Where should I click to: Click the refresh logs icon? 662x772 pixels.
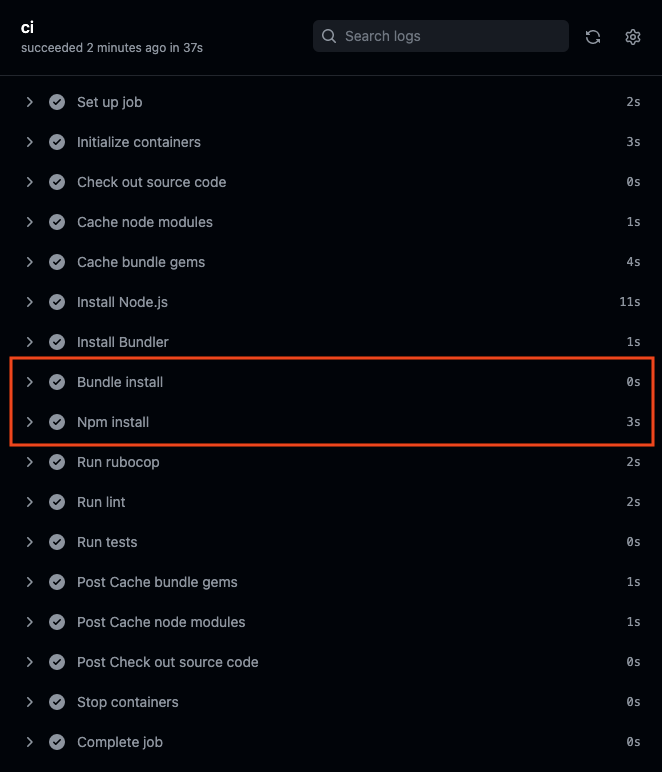click(593, 37)
